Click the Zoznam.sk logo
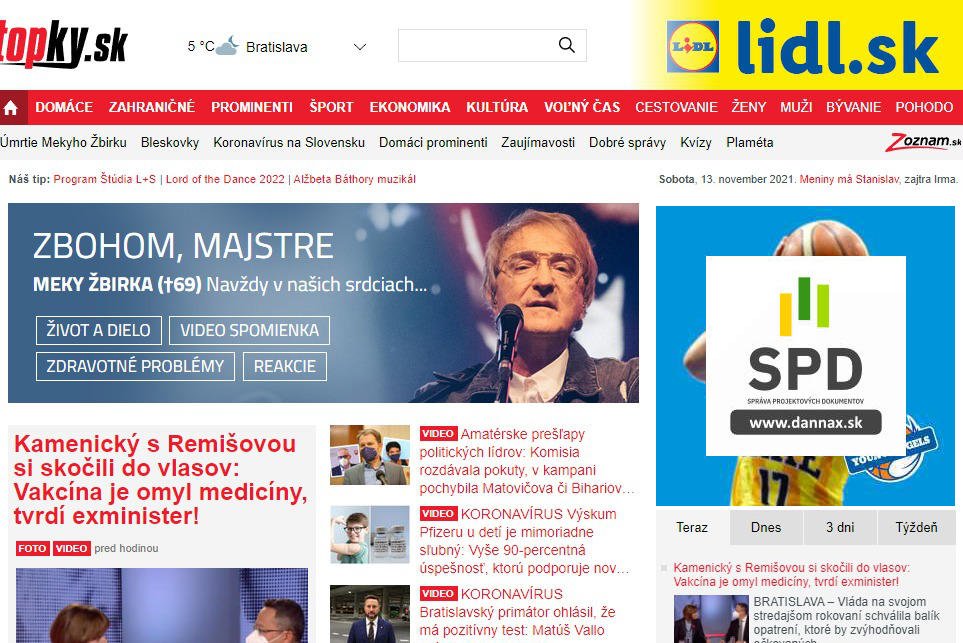Image resolution: width=963 pixels, height=643 pixels. pyautogui.click(x=922, y=142)
